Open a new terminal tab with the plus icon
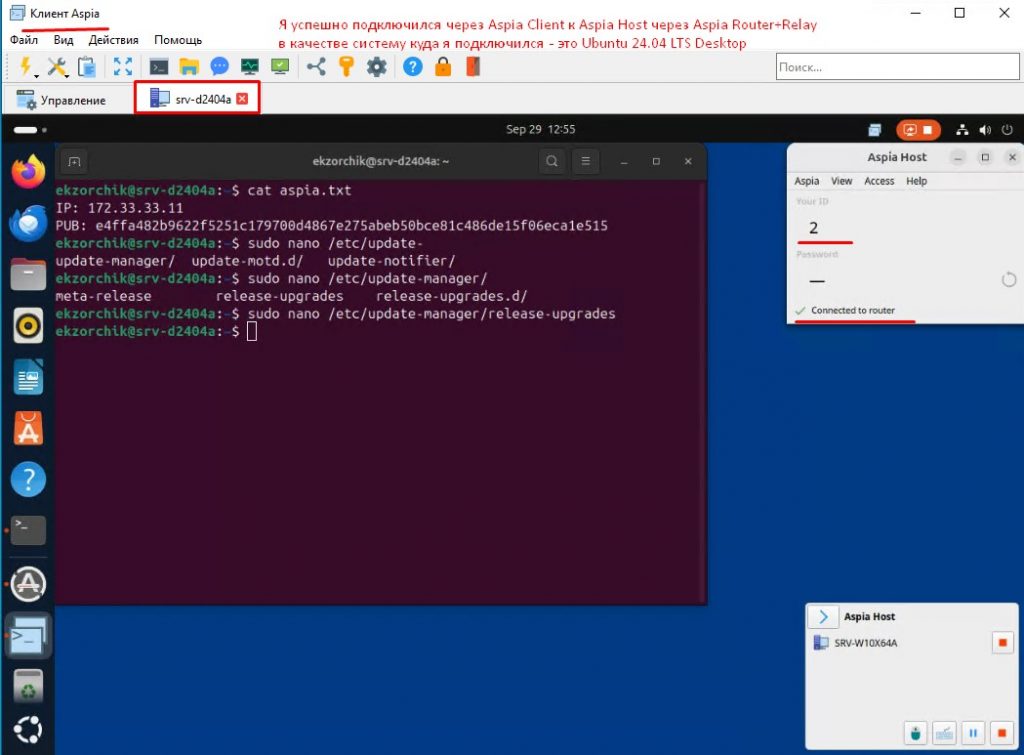1024x755 pixels. coord(74,161)
